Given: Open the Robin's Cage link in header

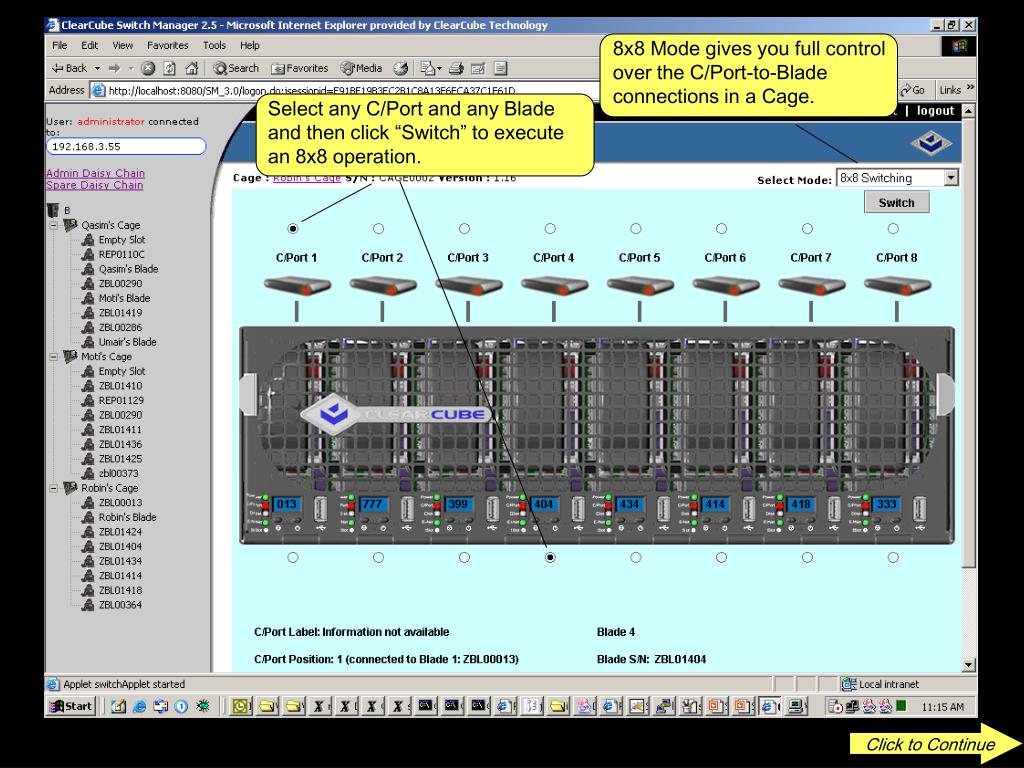Looking at the screenshot, I should coord(306,178).
